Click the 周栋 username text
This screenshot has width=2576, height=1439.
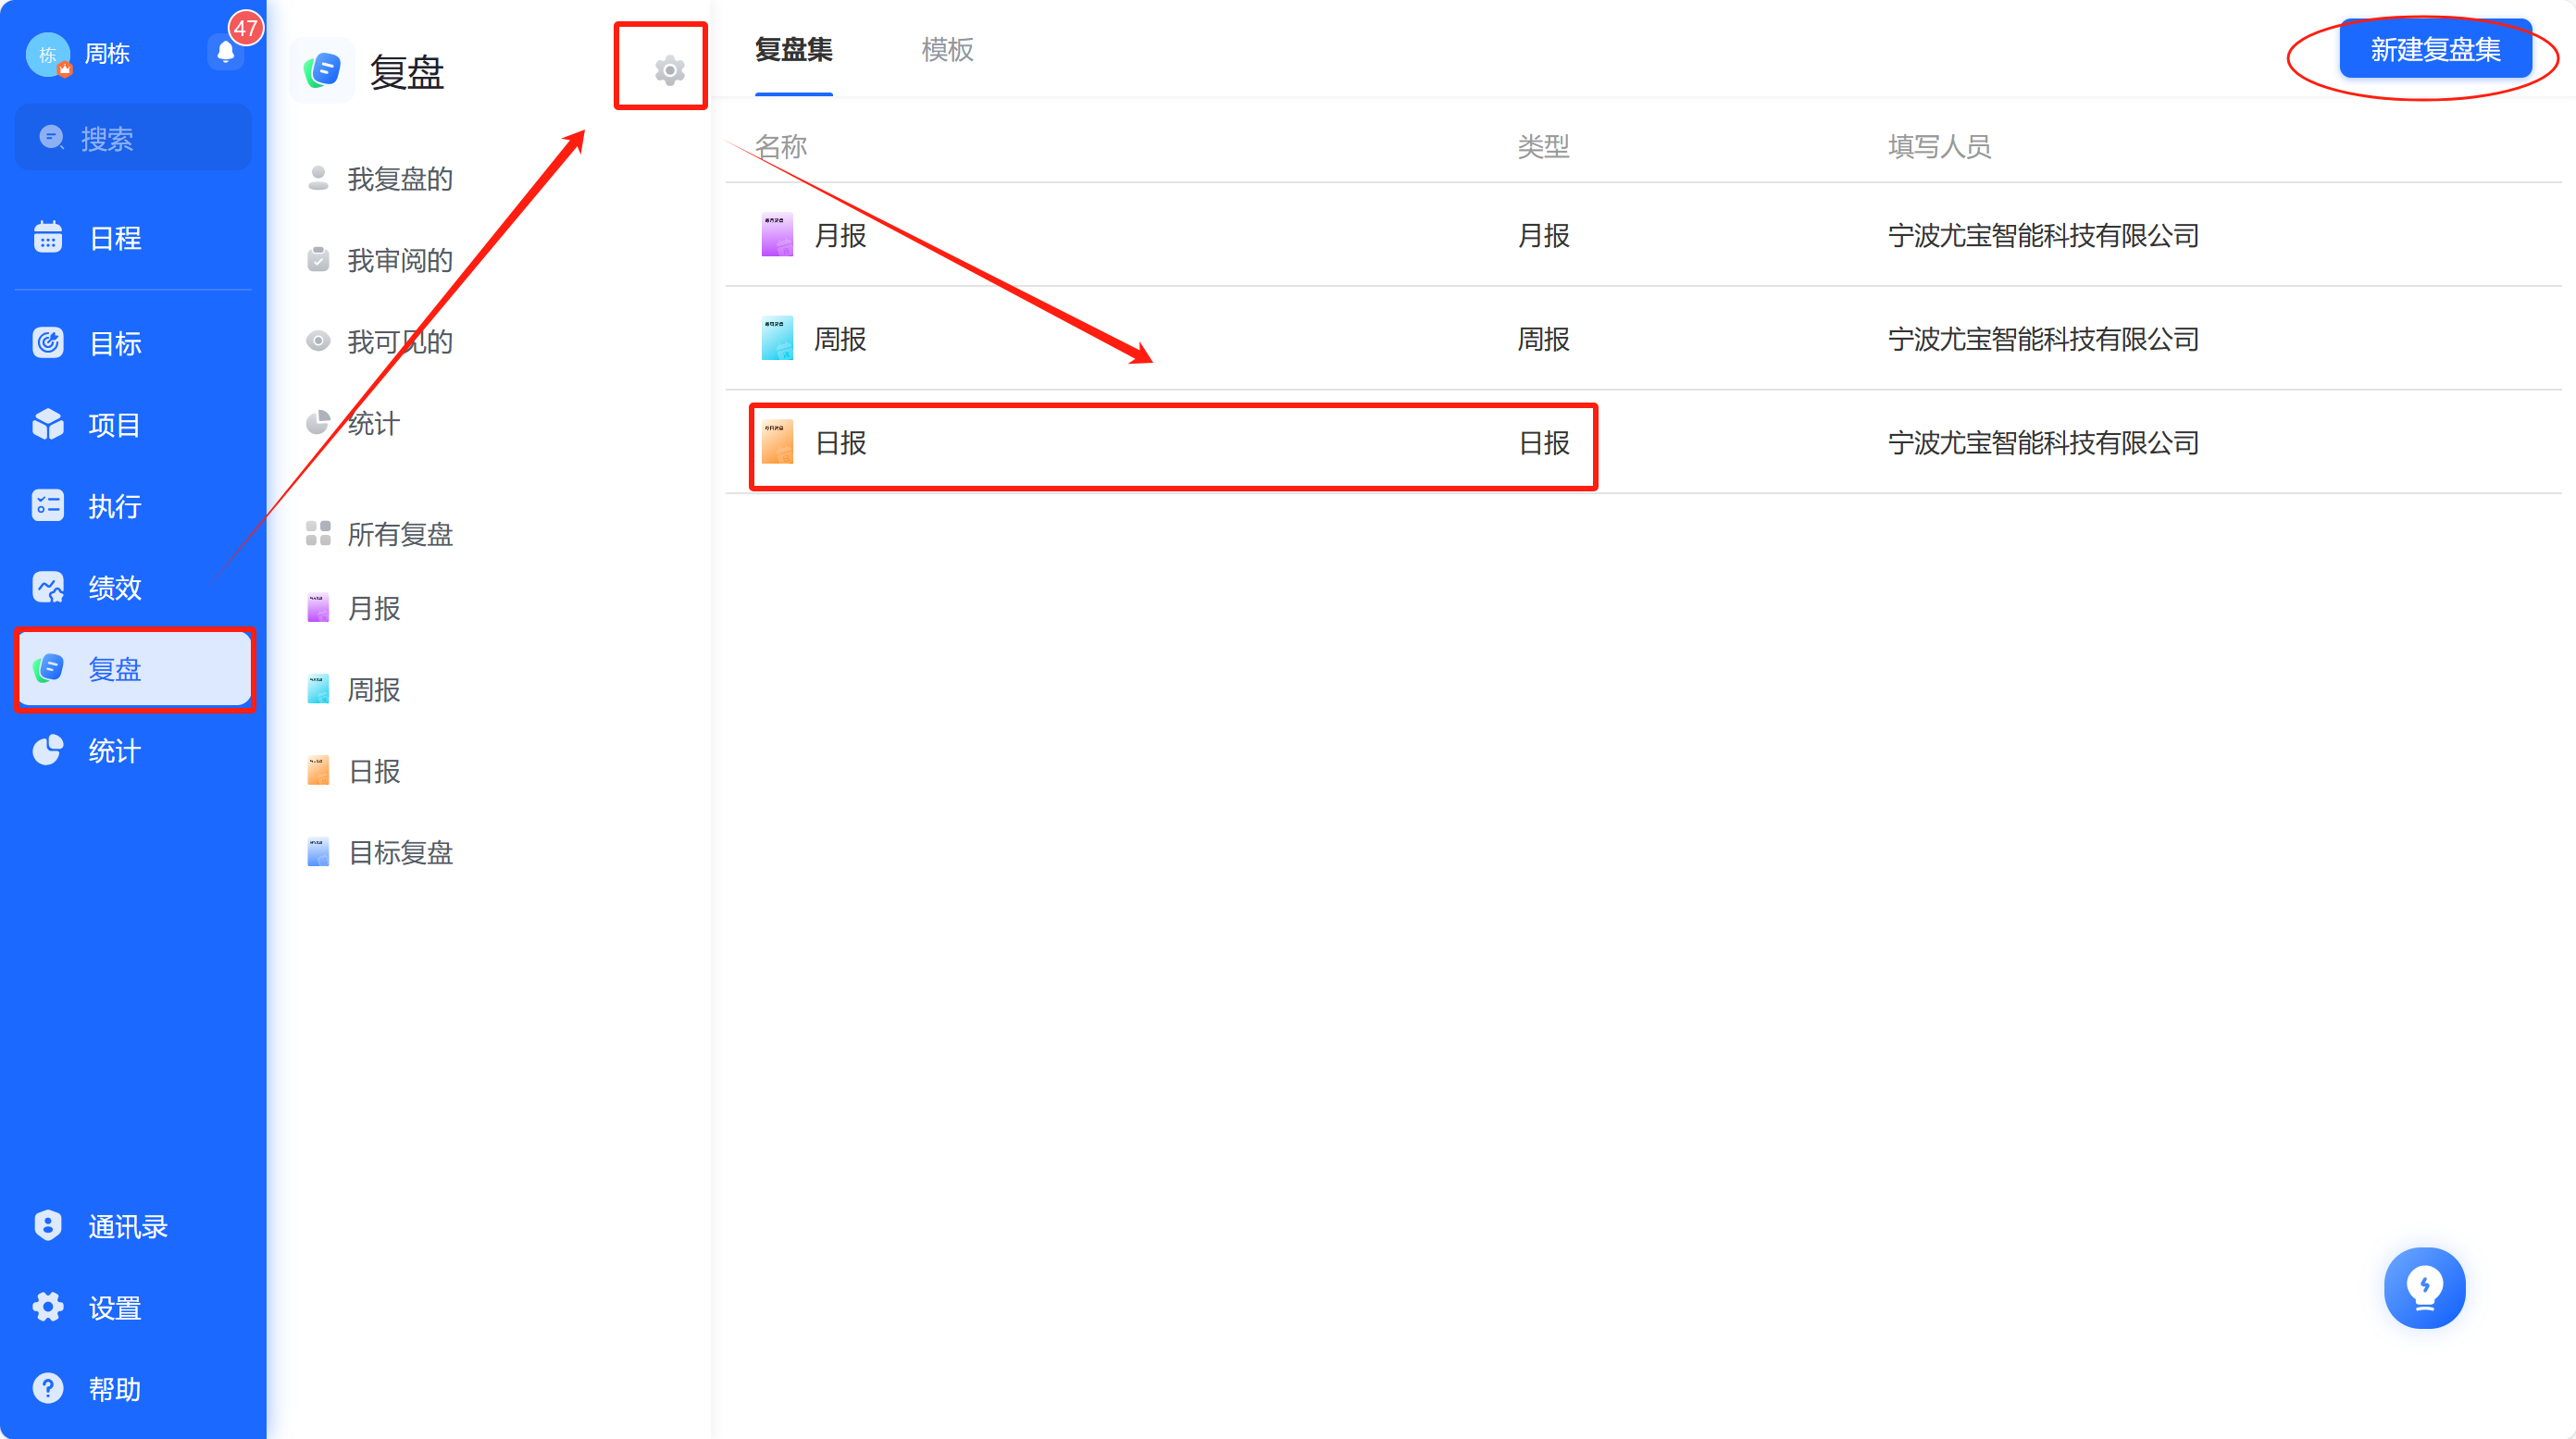pos(108,53)
